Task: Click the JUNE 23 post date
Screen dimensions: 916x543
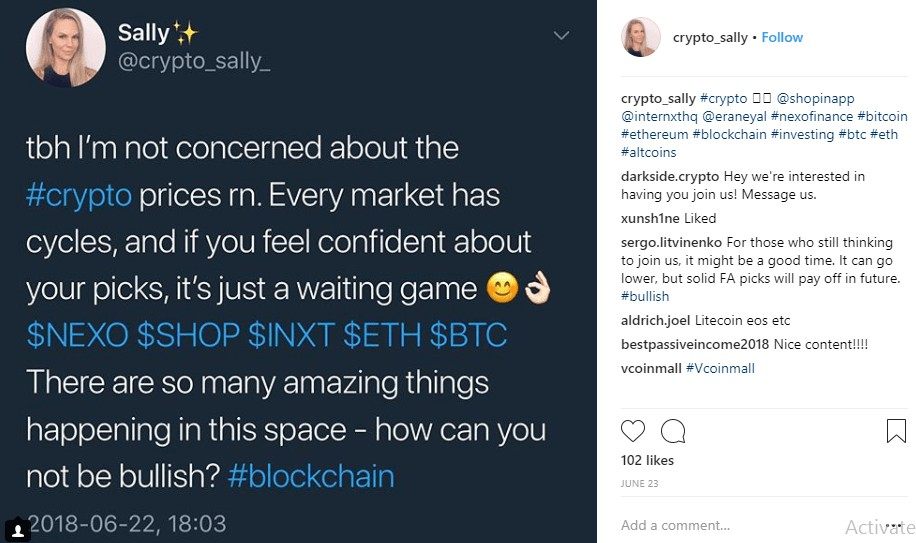Action: pos(638,482)
